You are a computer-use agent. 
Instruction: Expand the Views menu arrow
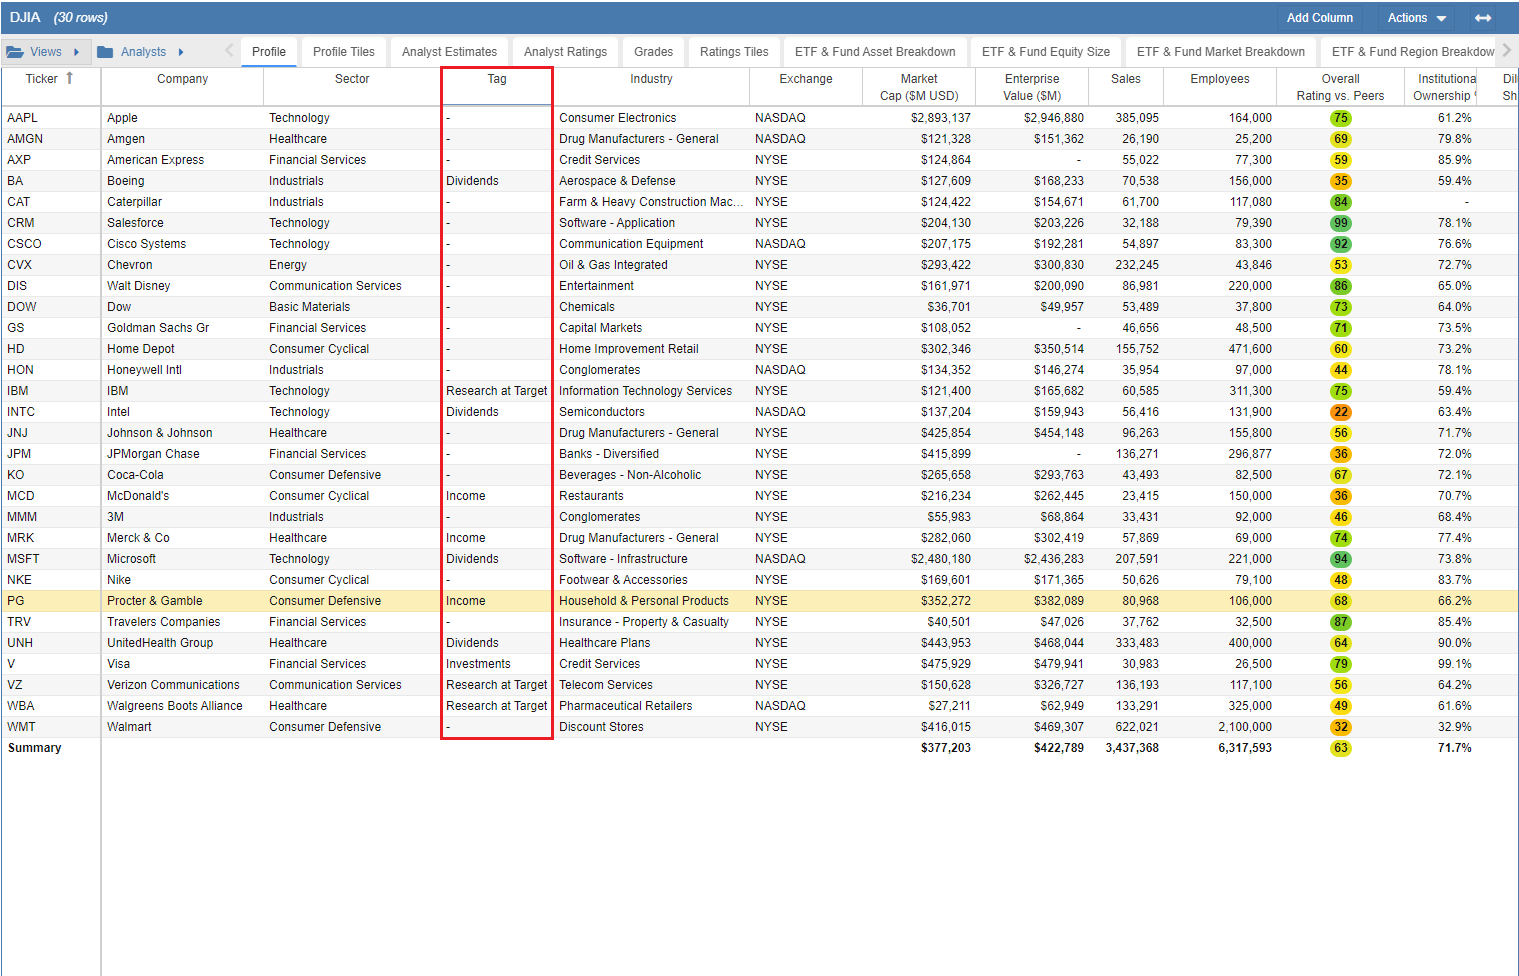(76, 52)
